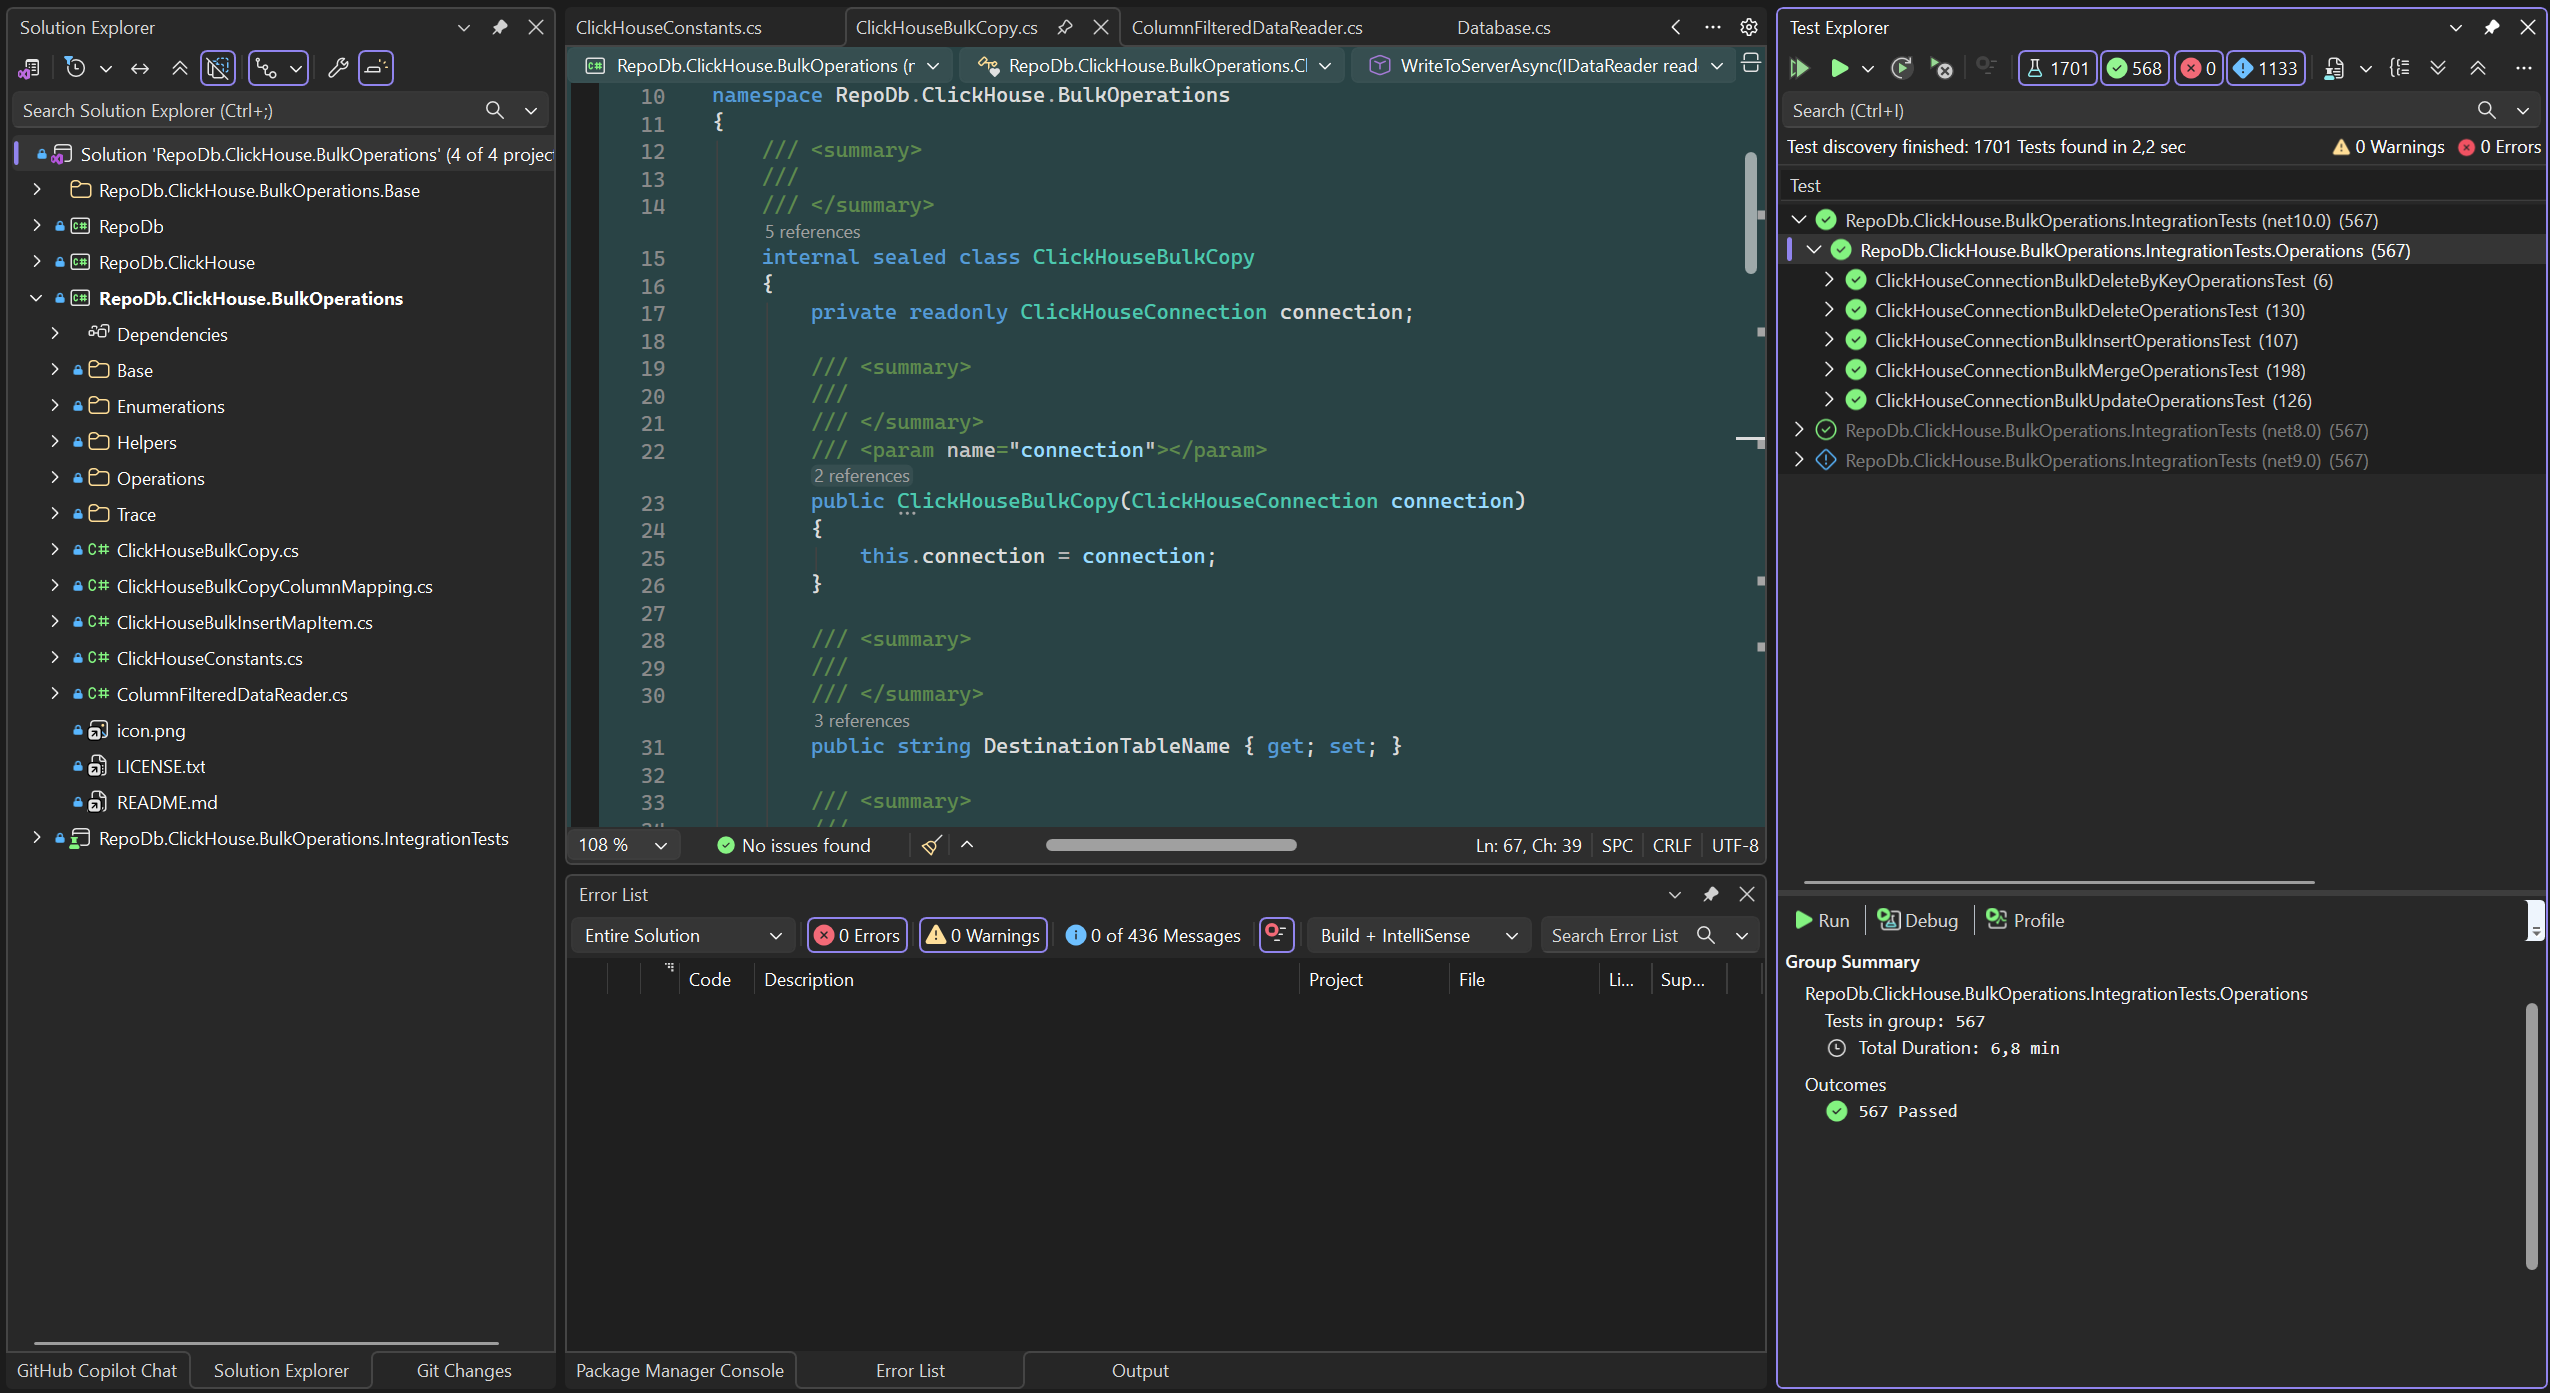Image resolution: width=2550 pixels, height=1393 pixels.
Task: Open the Test Playlist icon
Action: click(2335, 68)
